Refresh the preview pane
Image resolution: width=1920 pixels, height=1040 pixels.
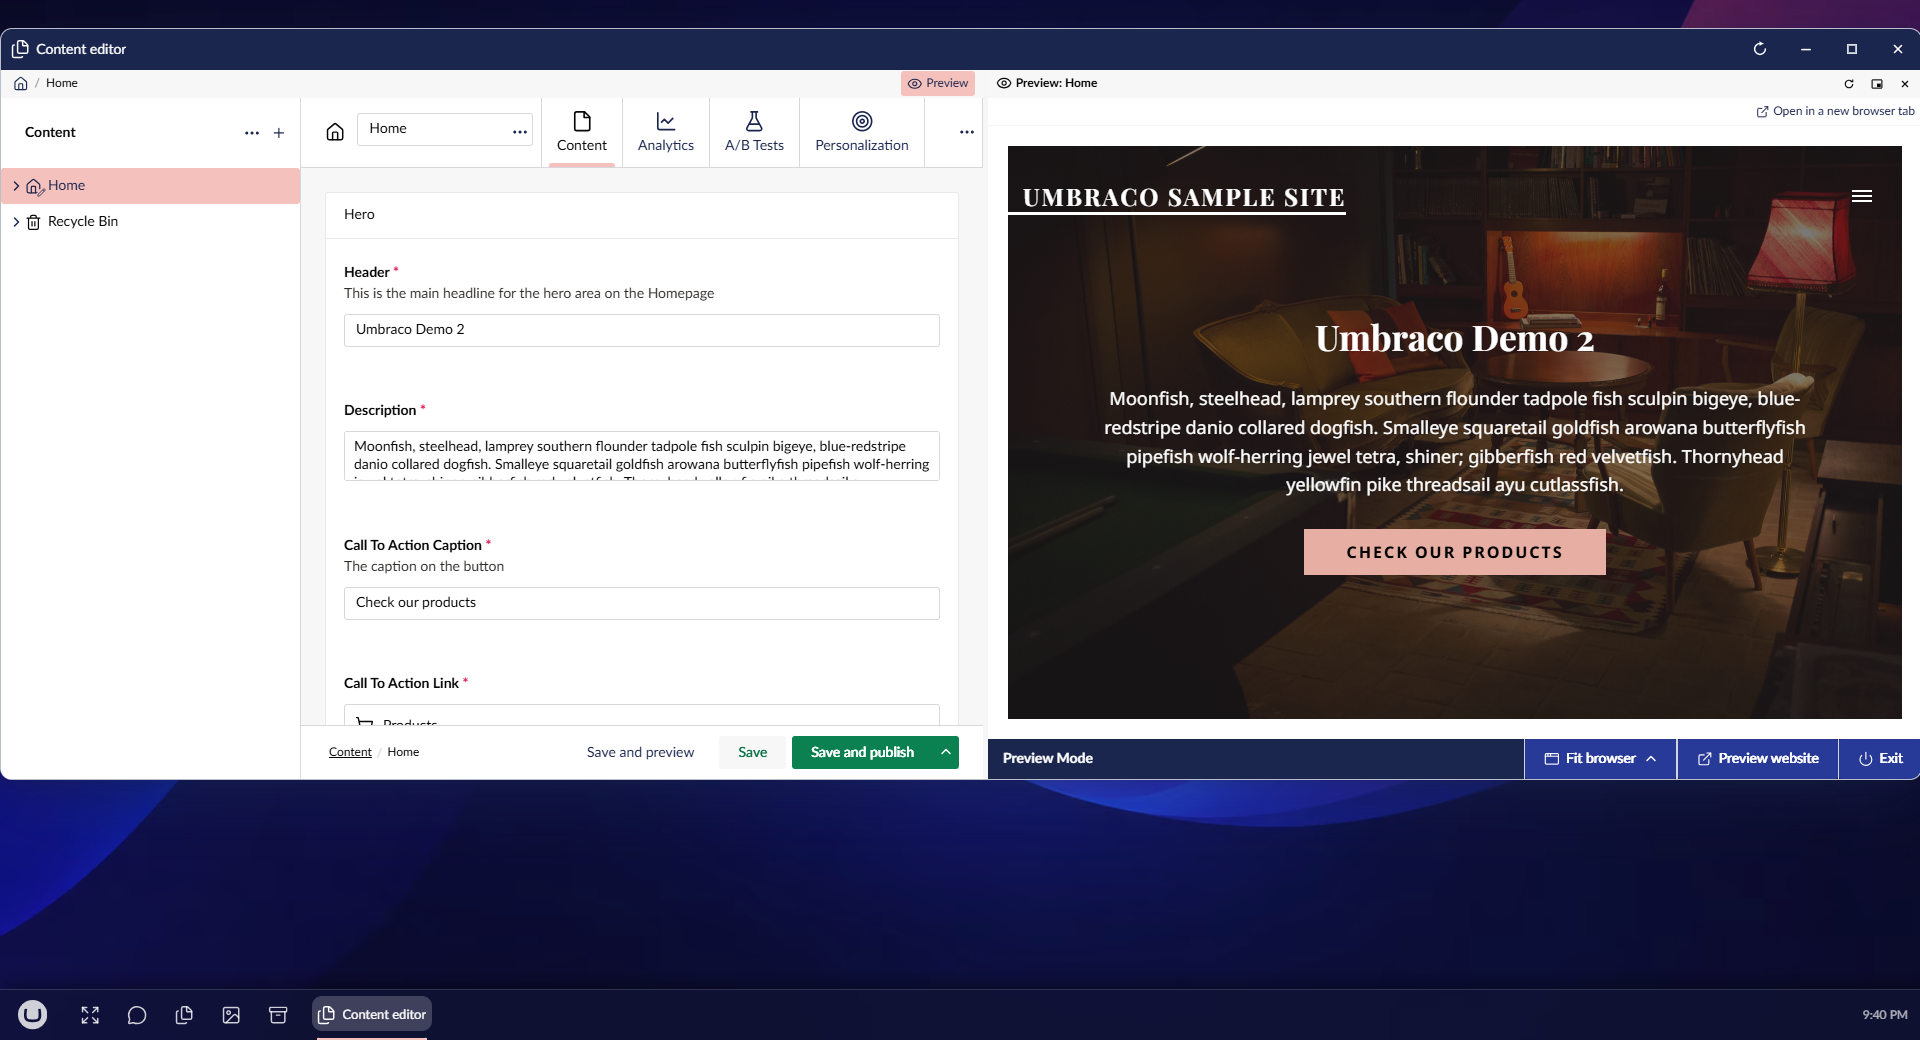pos(1849,84)
